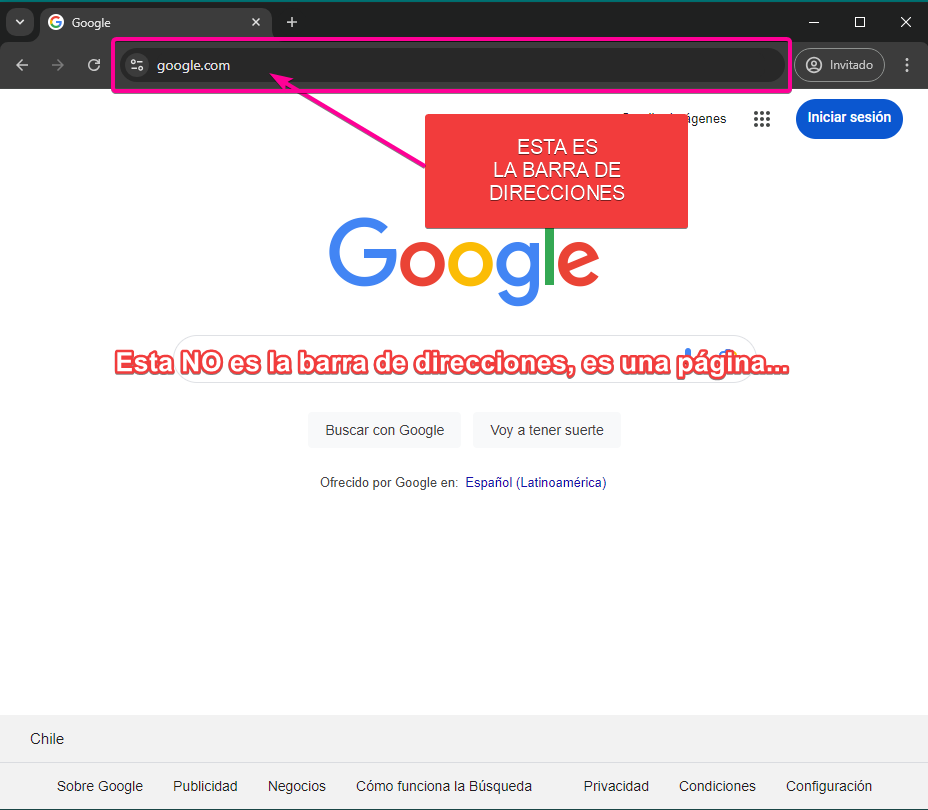Viewport: 928px width, 810px height.
Task: Open site information icon beside google.com
Action: tap(137, 65)
